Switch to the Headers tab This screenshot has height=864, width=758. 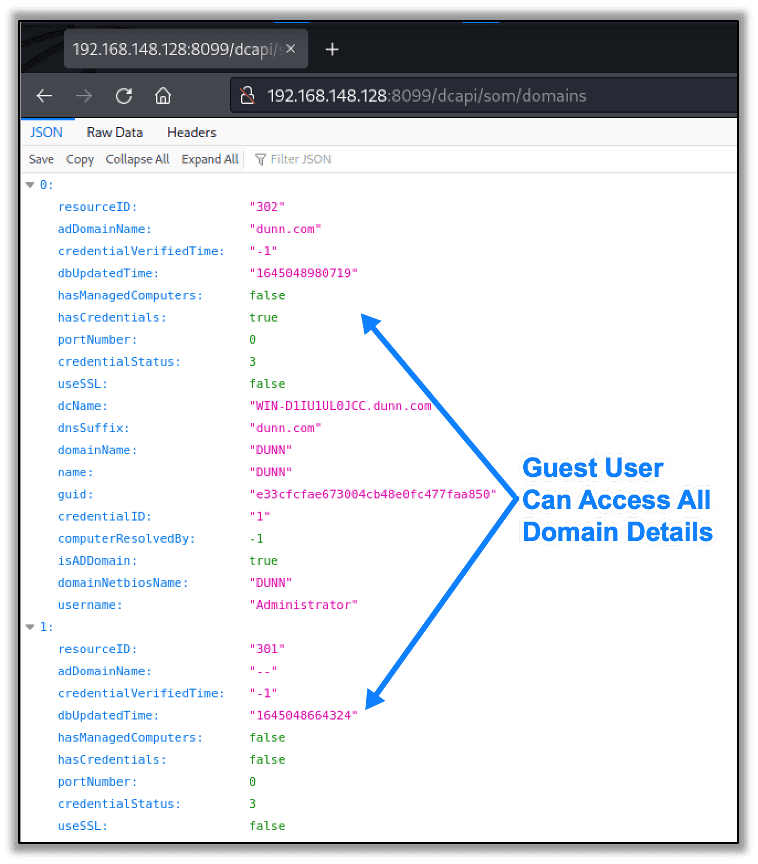191,132
